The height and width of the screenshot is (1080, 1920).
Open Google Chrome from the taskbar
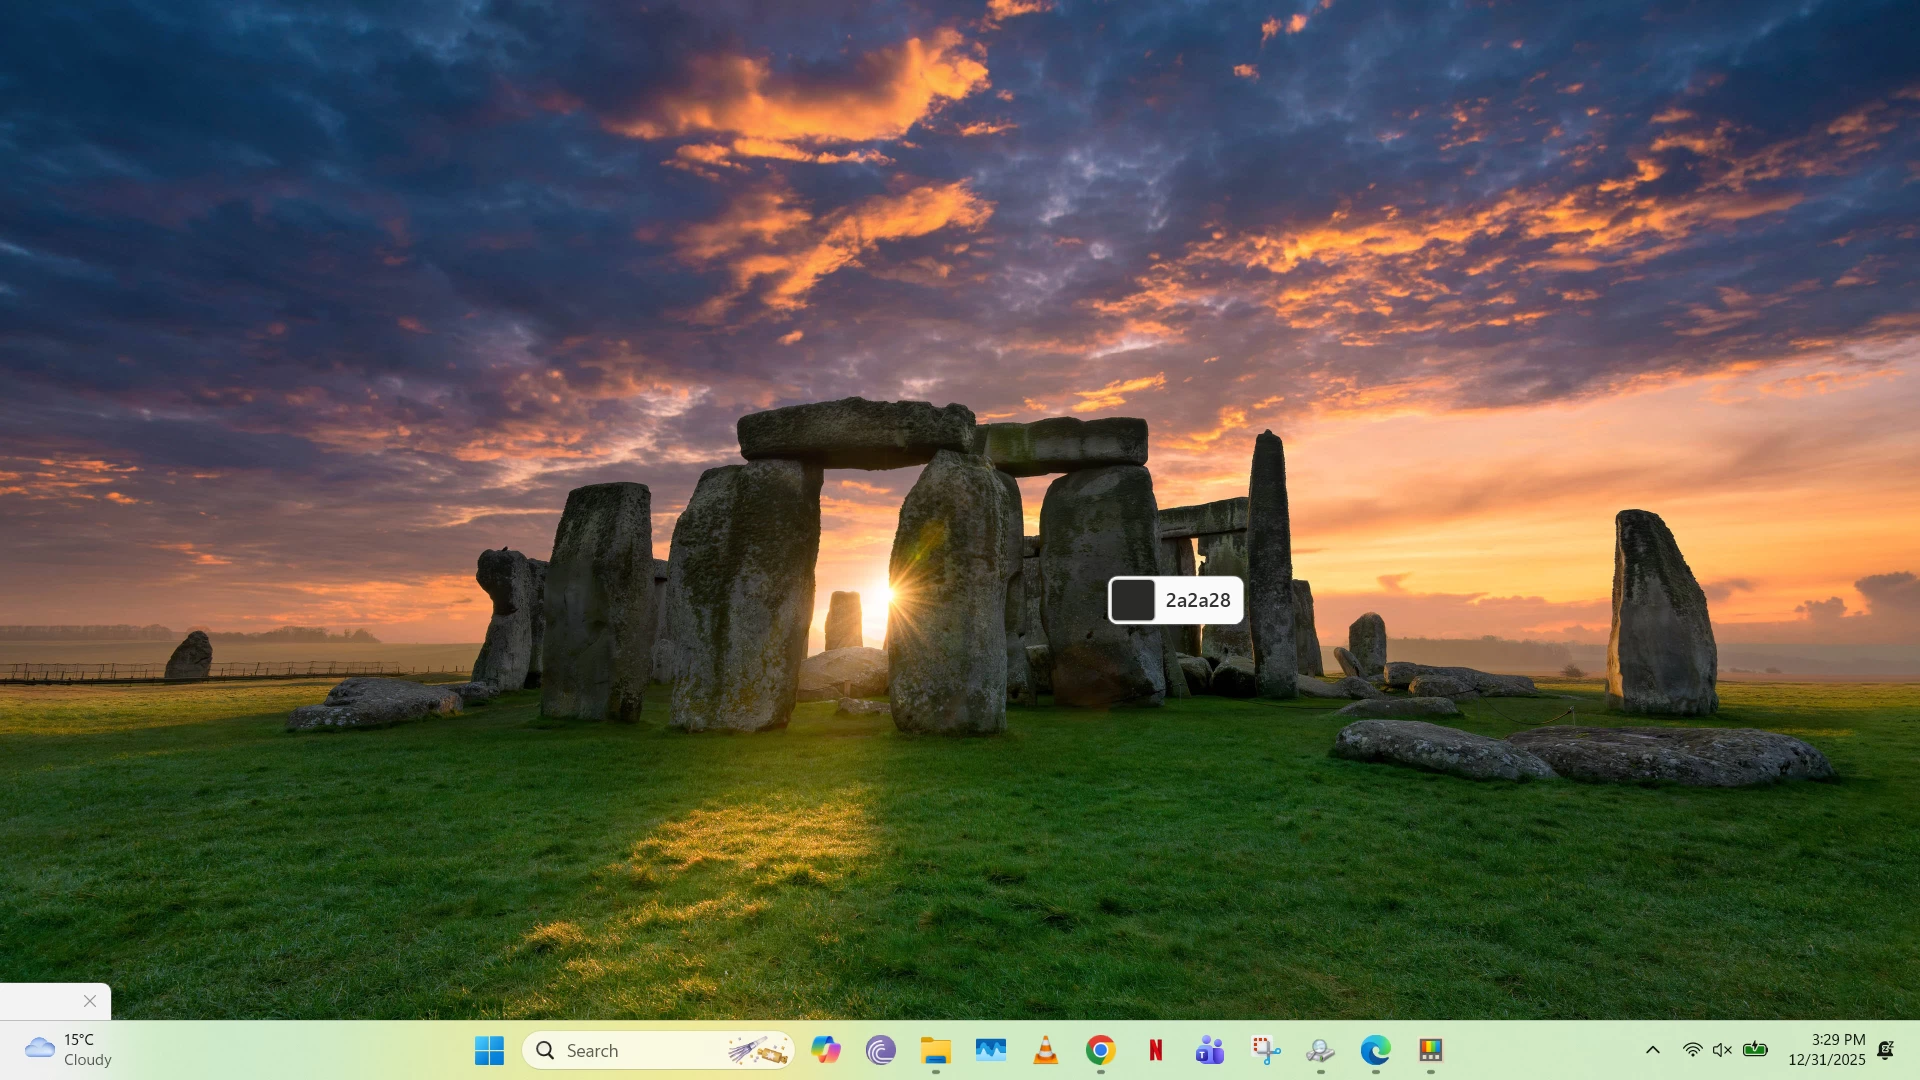[1101, 1050]
